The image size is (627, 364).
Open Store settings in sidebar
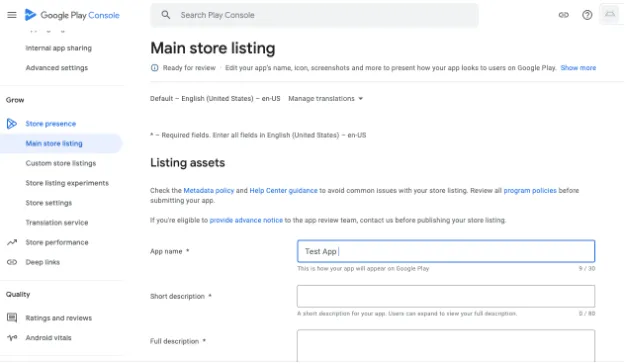point(49,203)
